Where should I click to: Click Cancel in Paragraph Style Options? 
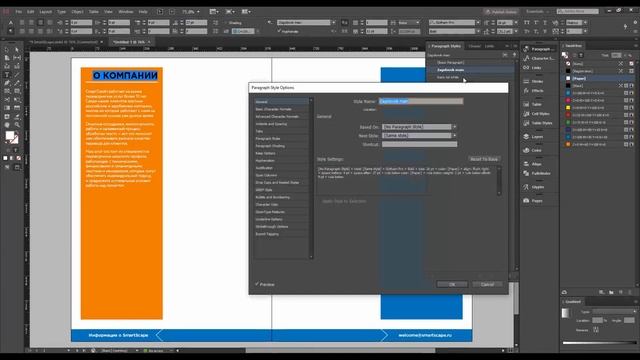point(487,284)
